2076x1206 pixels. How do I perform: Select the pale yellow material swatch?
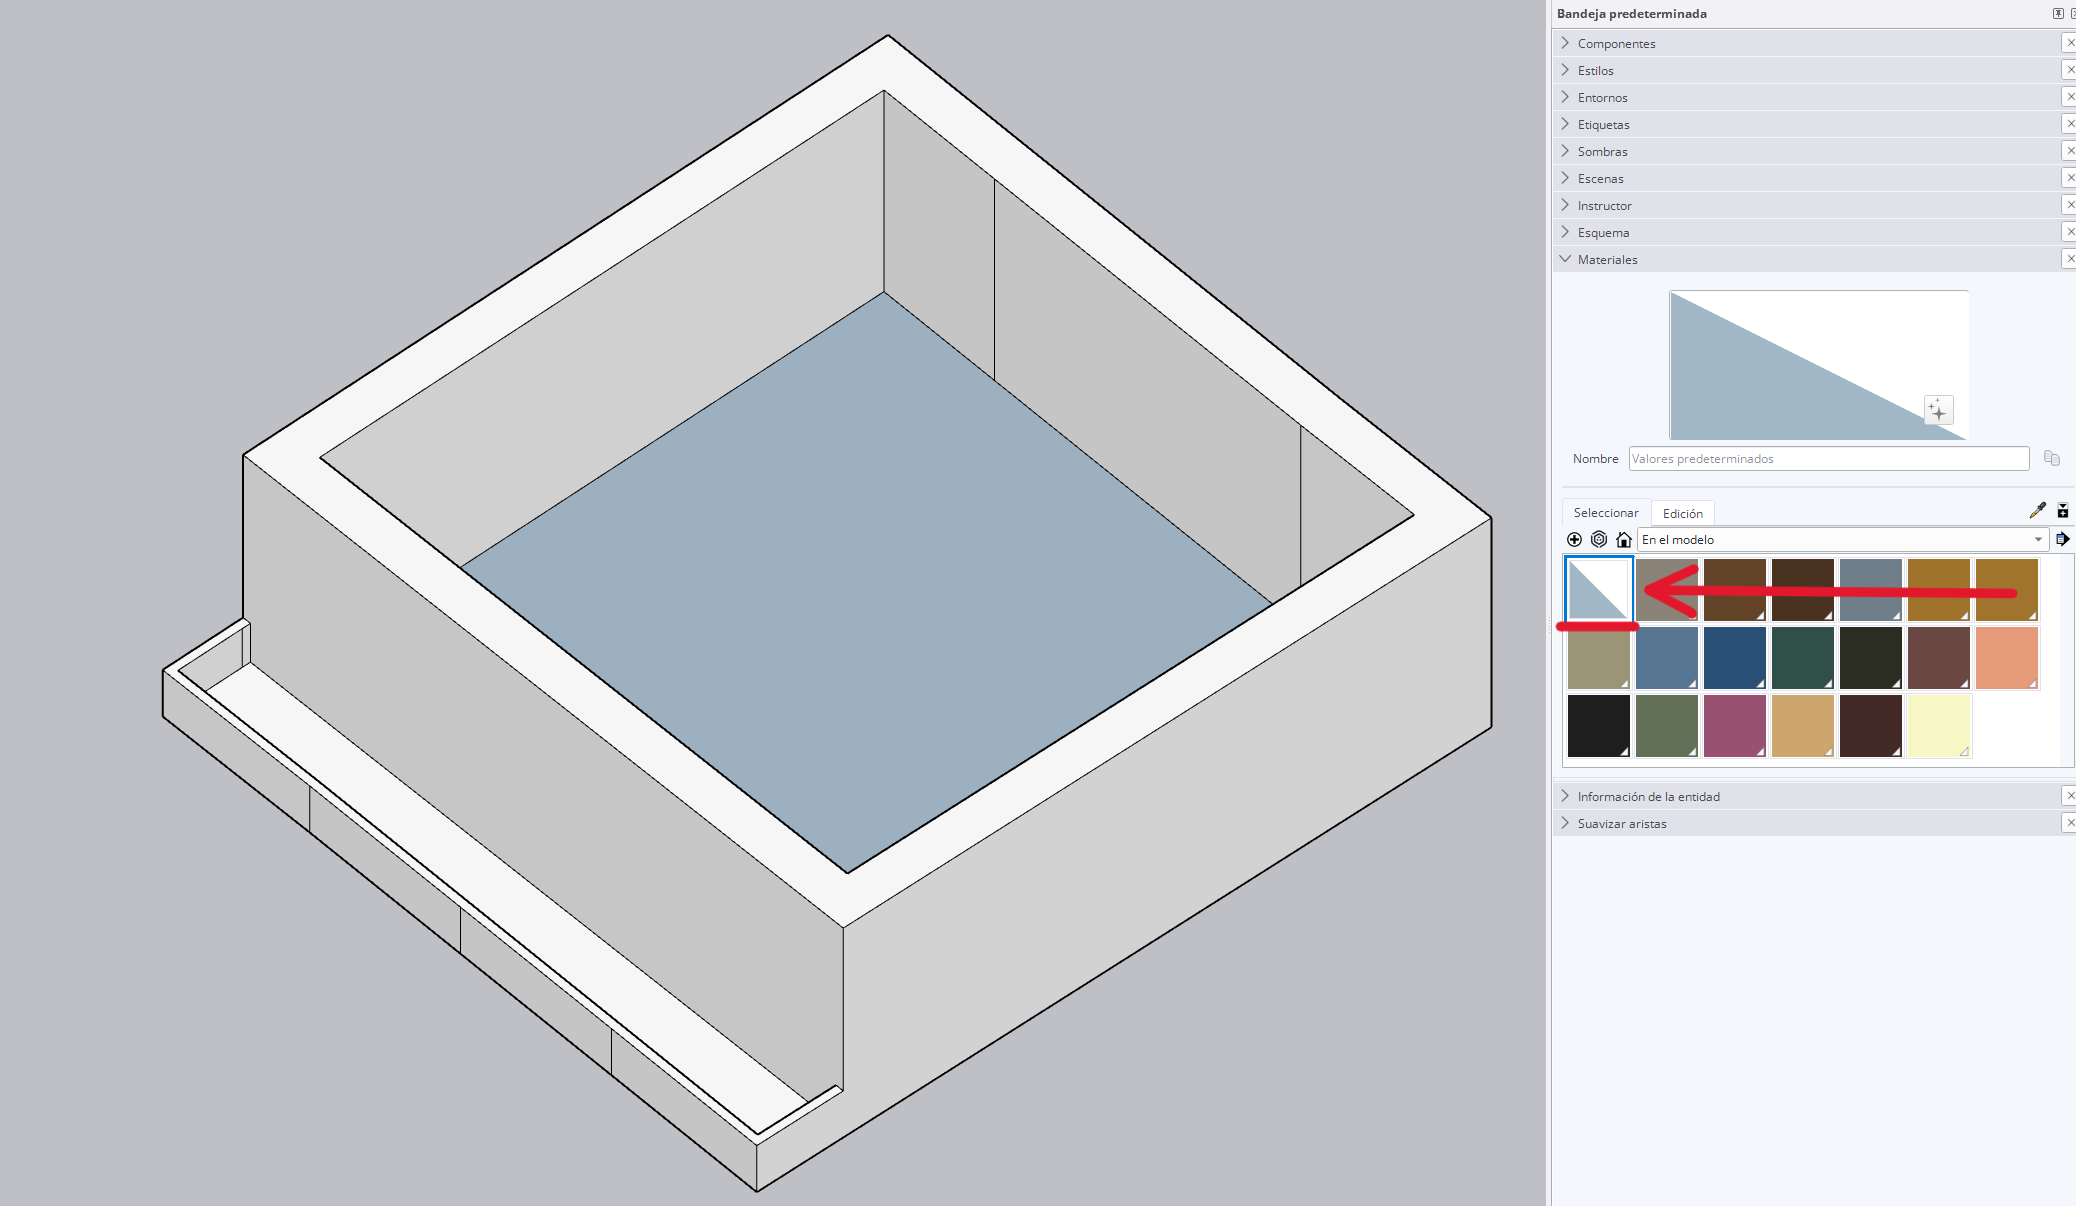click(x=1938, y=726)
